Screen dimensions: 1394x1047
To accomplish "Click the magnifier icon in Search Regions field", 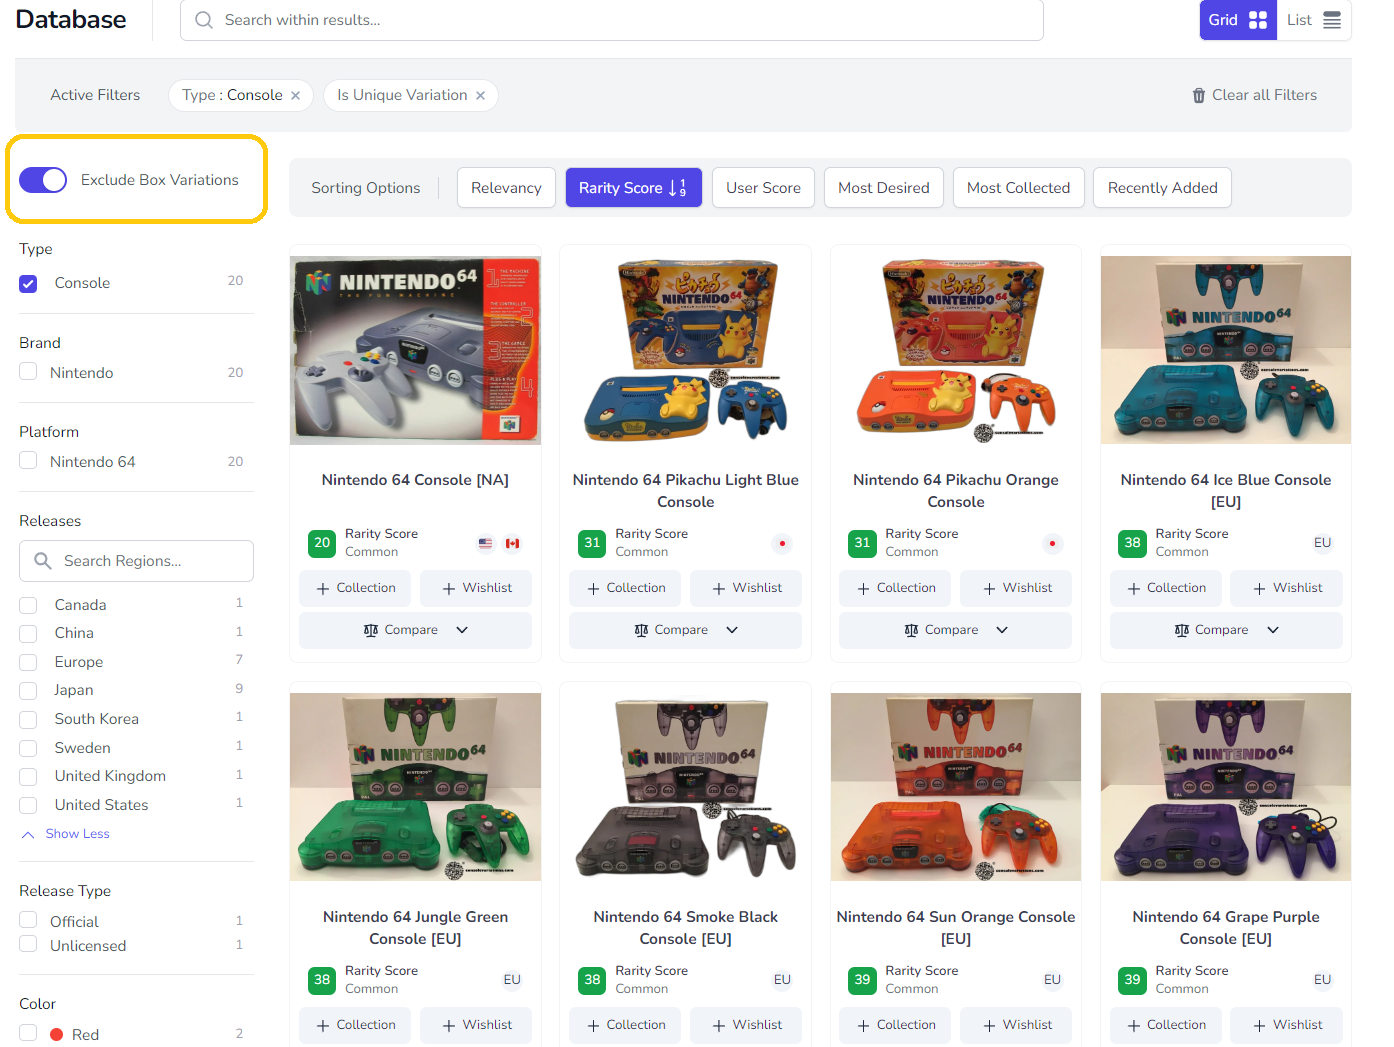I will [x=43, y=561].
